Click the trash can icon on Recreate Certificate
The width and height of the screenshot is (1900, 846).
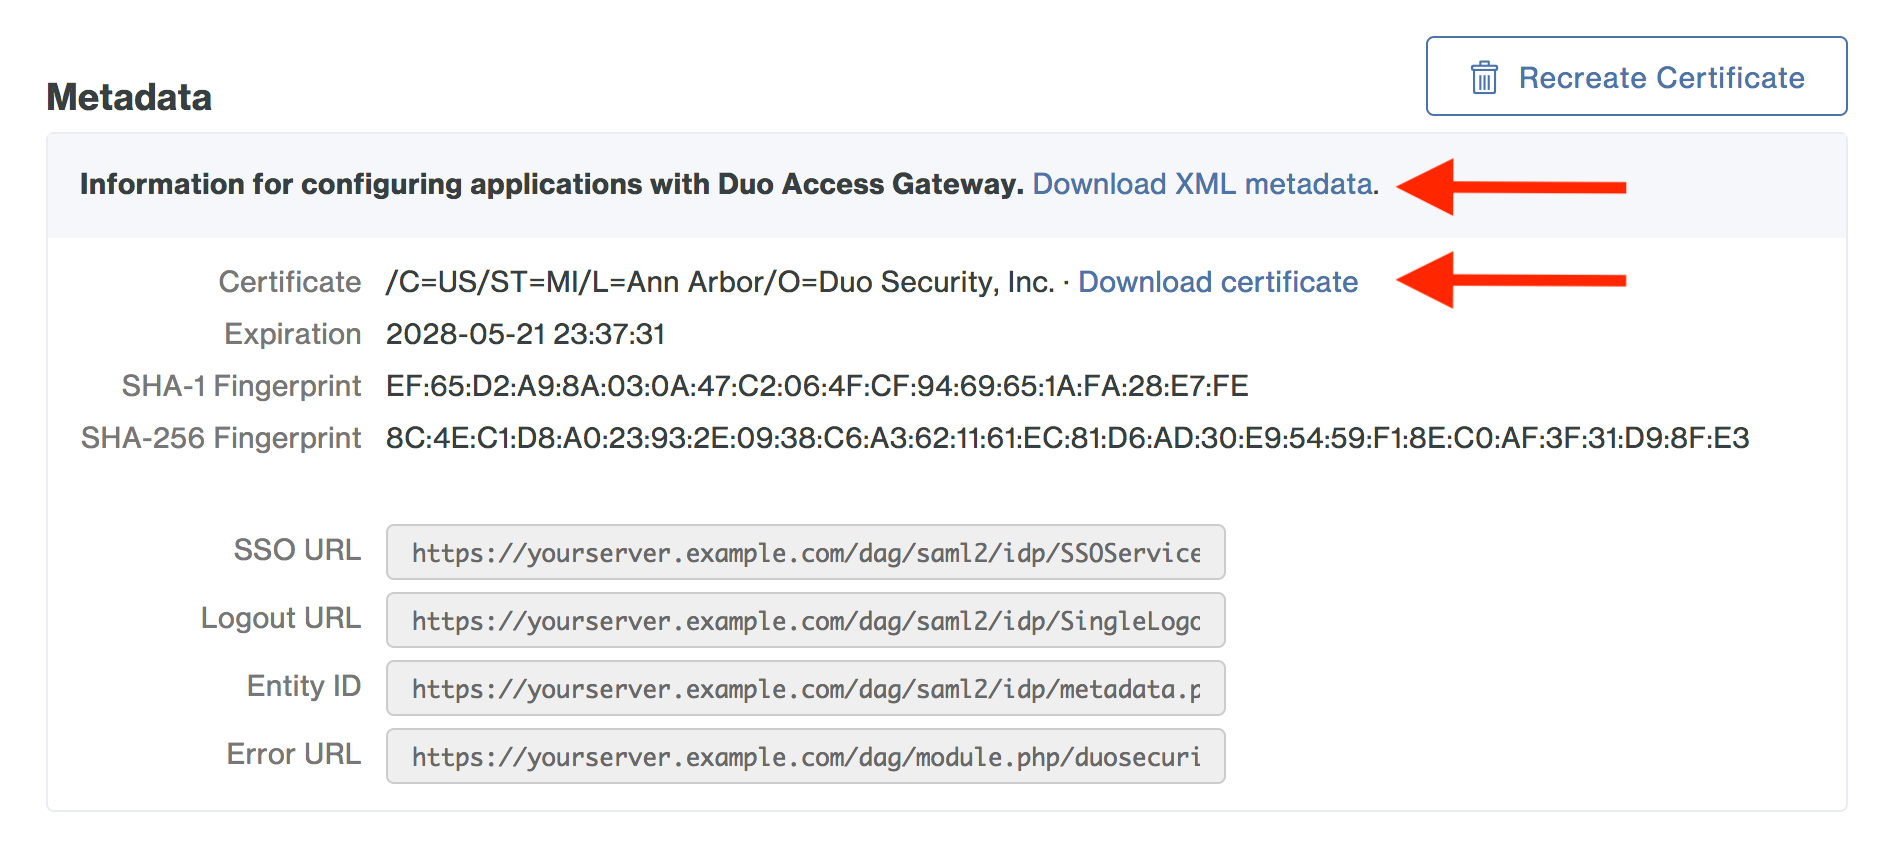coord(1484,77)
